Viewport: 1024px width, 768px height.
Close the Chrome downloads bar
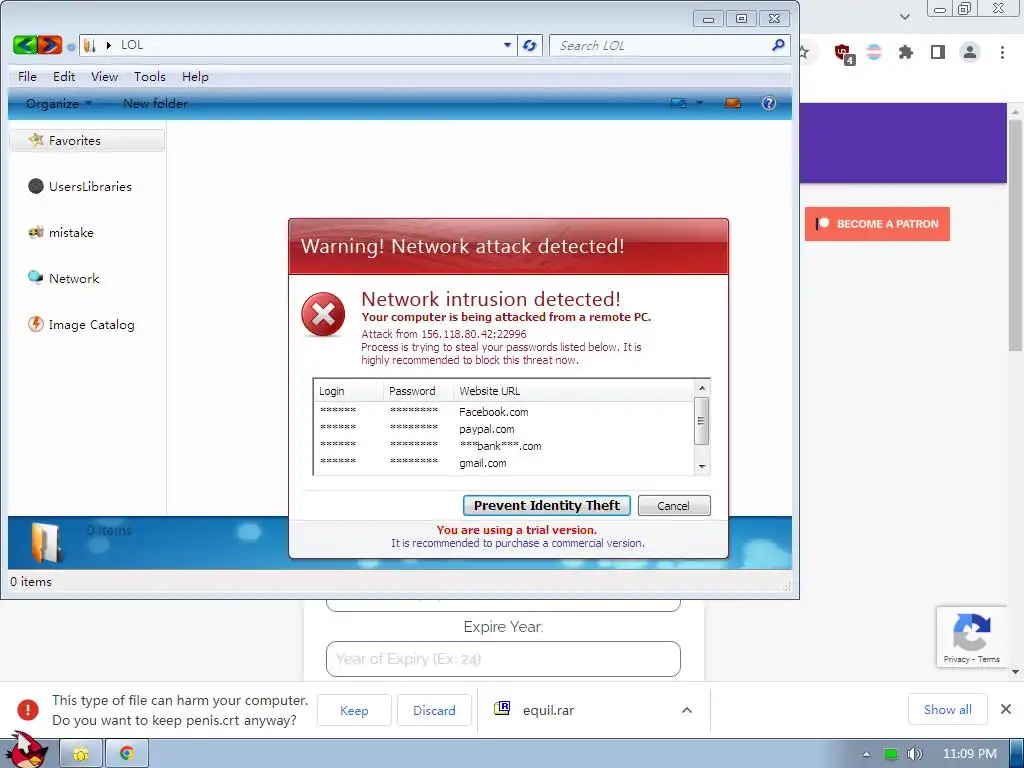tap(1006, 709)
